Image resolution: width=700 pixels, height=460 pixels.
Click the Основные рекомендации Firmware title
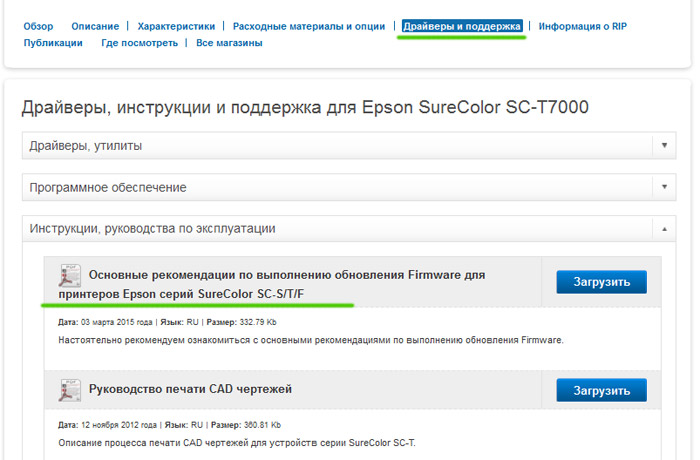coord(271,284)
